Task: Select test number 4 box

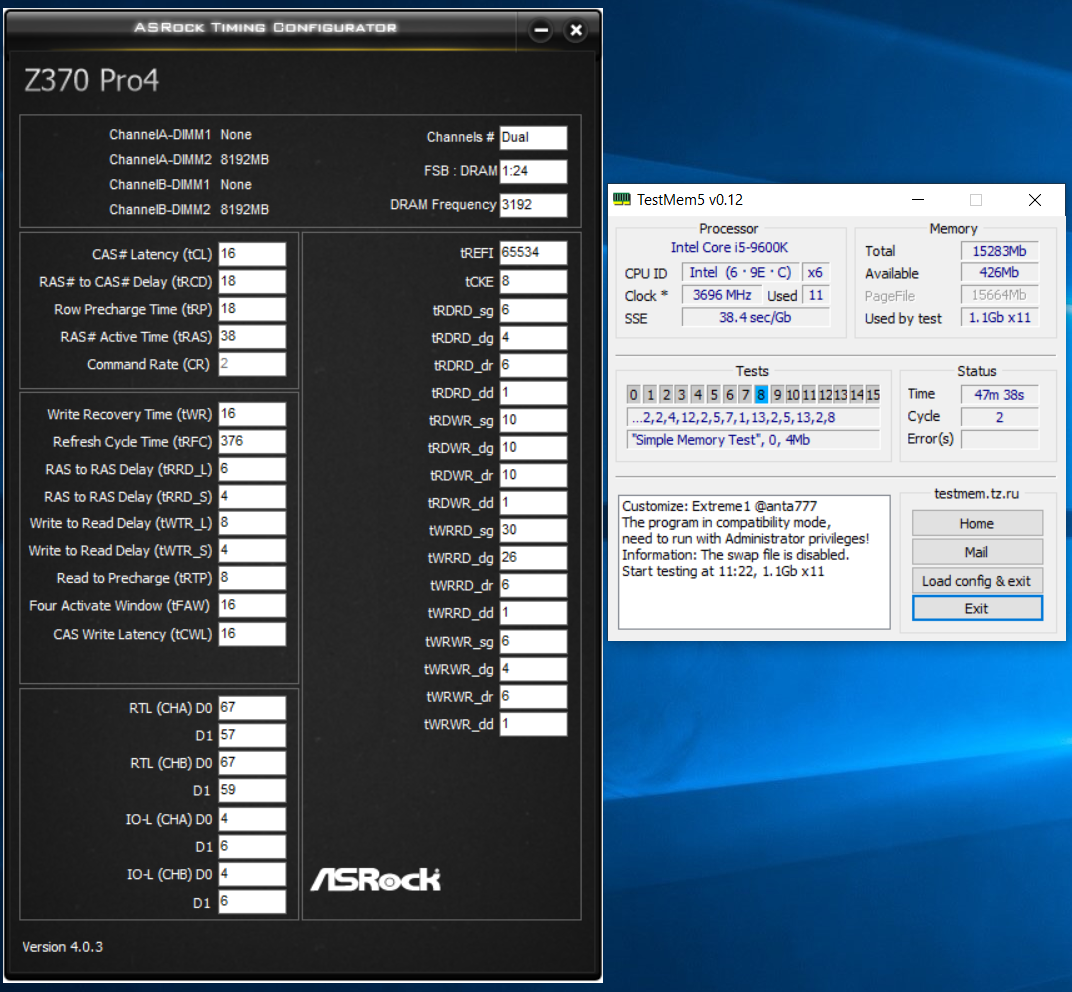Action: 697,394
